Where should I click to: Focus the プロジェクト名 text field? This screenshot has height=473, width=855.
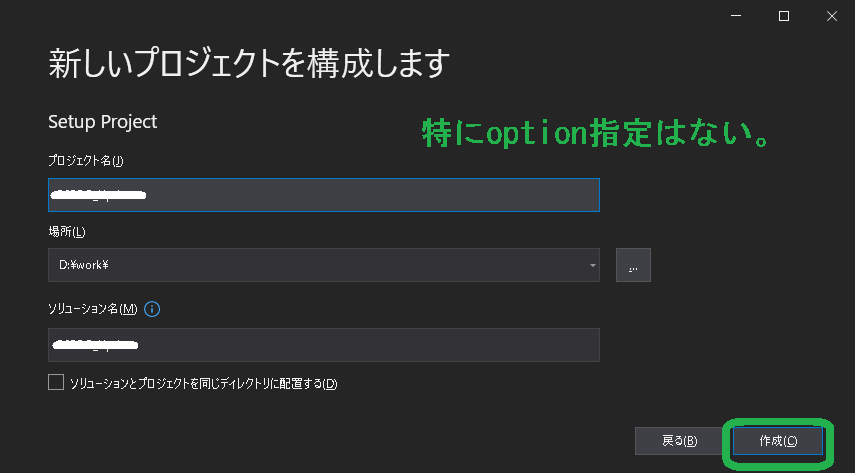coord(324,195)
